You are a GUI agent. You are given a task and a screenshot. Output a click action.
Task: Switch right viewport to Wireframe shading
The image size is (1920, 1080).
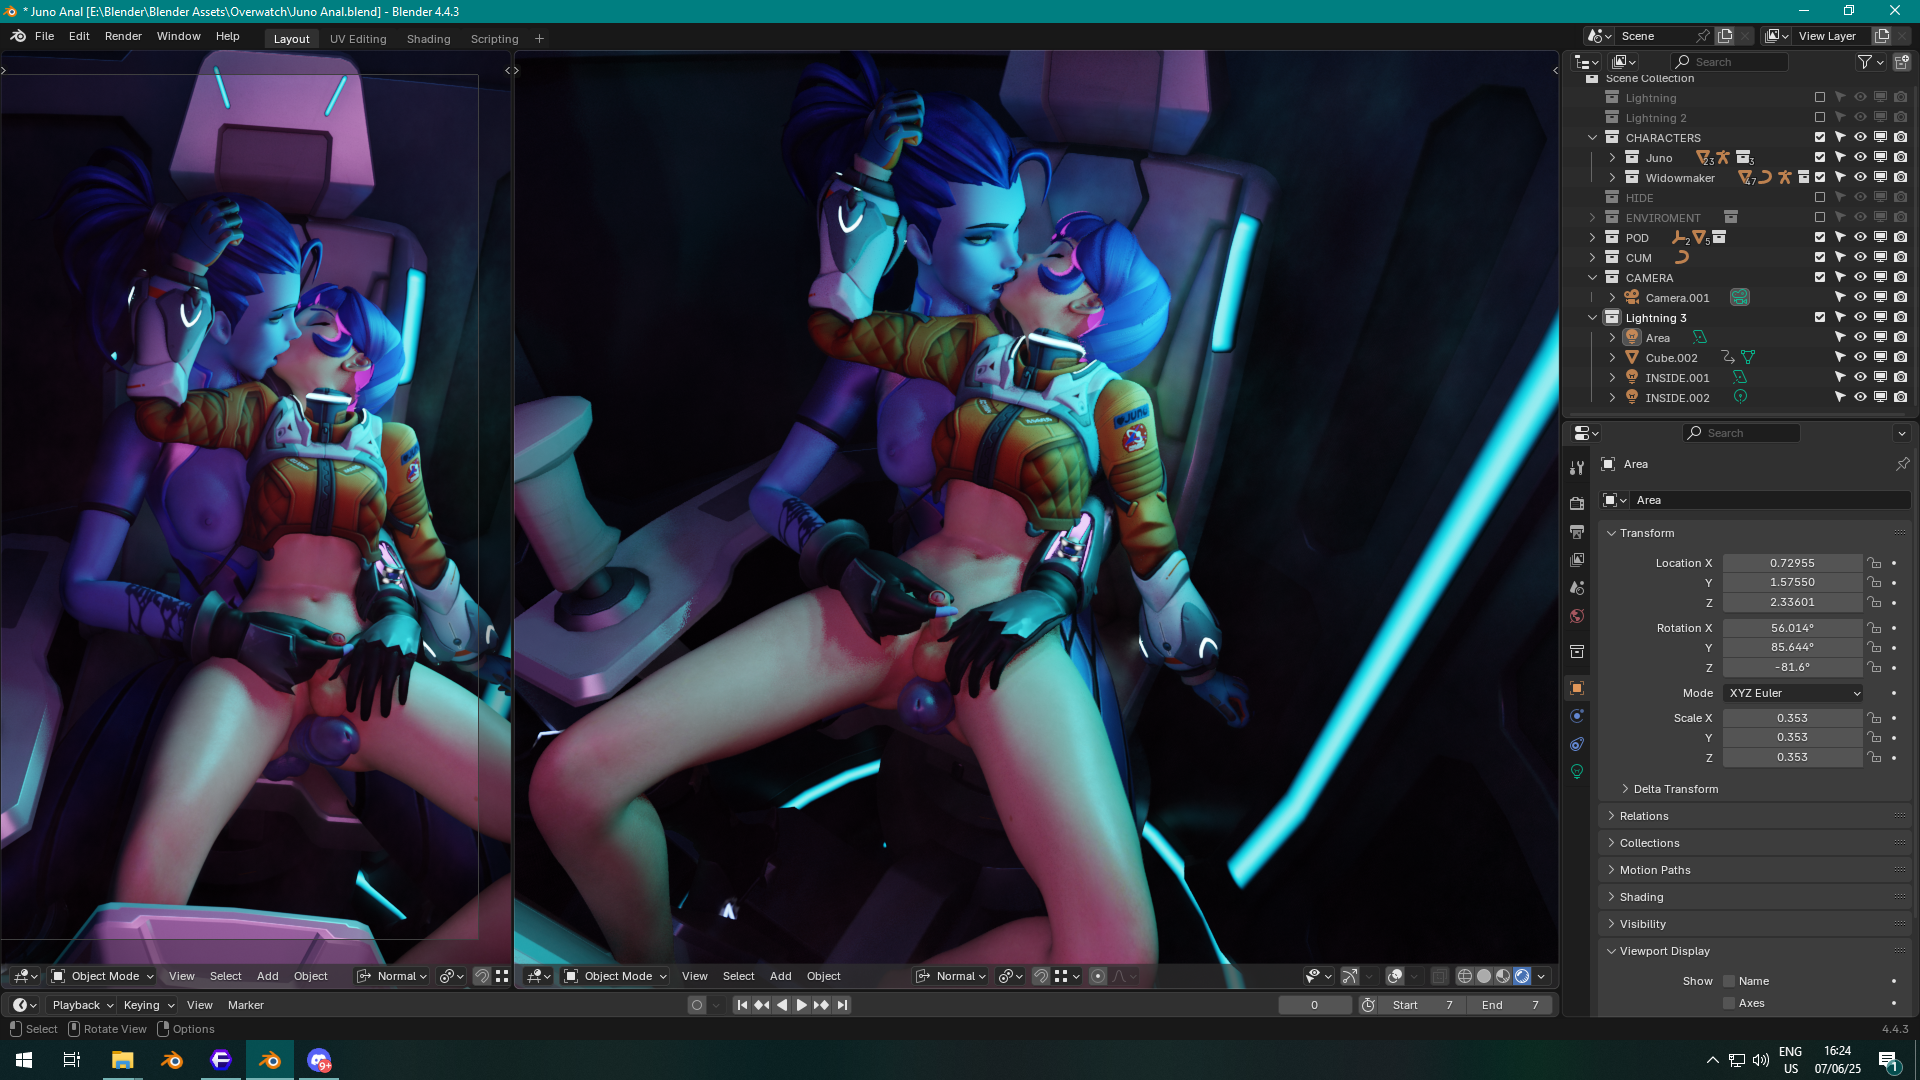tap(1465, 976)
